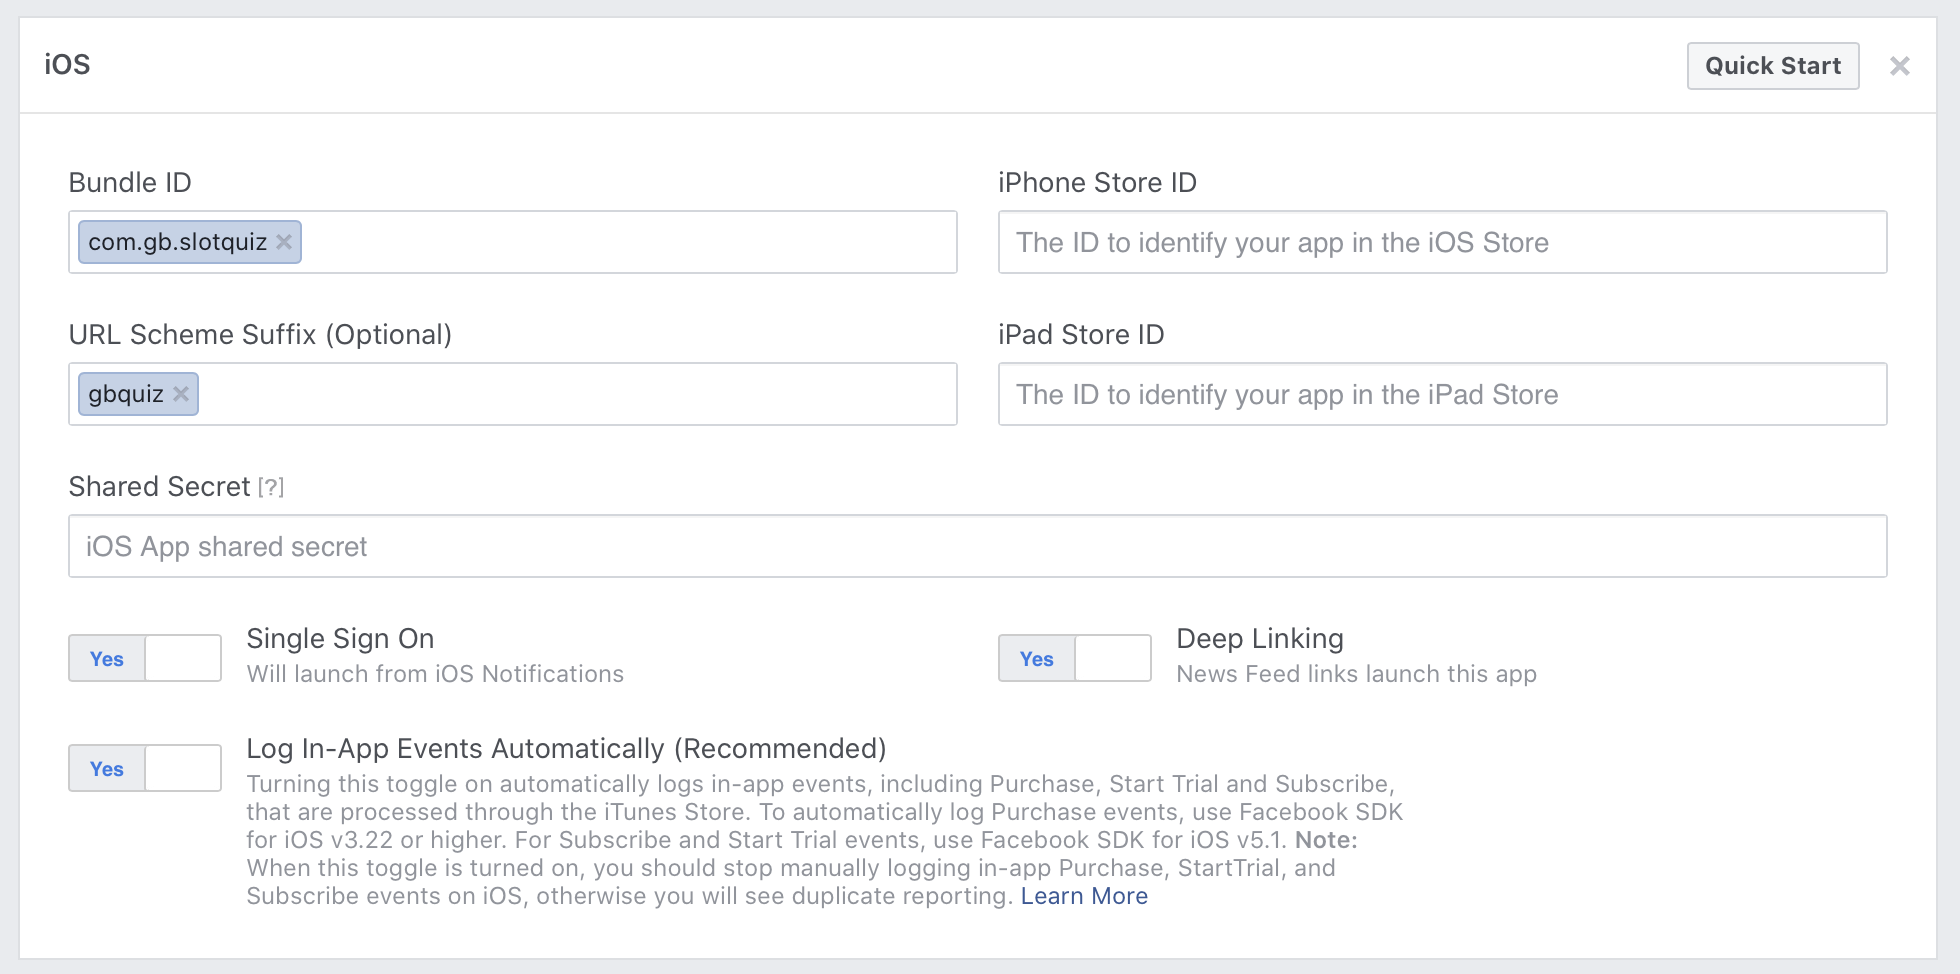The width and height of the screenshot is (1960, 974).
Task: Toggle the Single Sign On switch
Action: pos(145,658)
